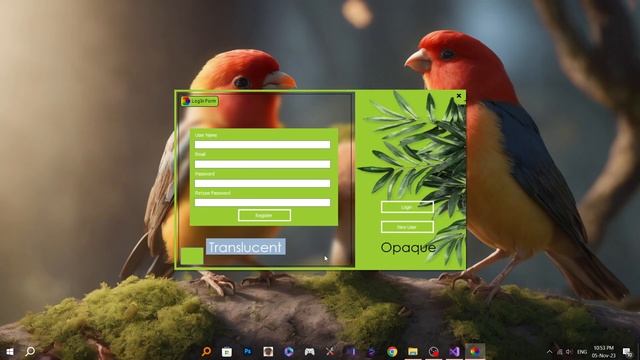The image size is (640, 360).
Task: Expand the hidden system tray icons chevron
Action: tap(549, 352)
